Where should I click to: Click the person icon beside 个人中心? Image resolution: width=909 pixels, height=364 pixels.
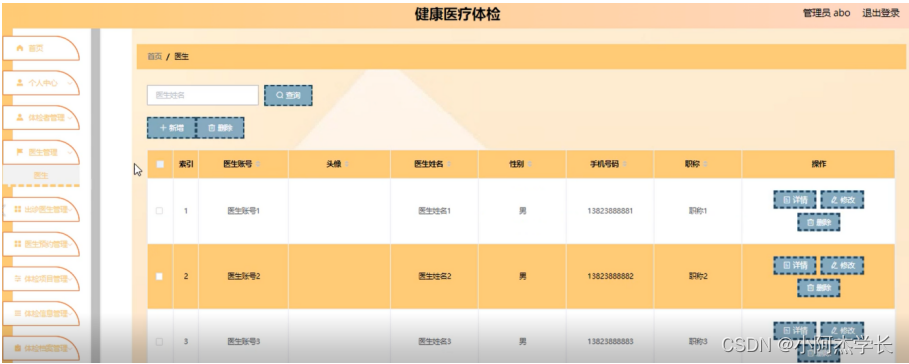[x=19, y=83]
